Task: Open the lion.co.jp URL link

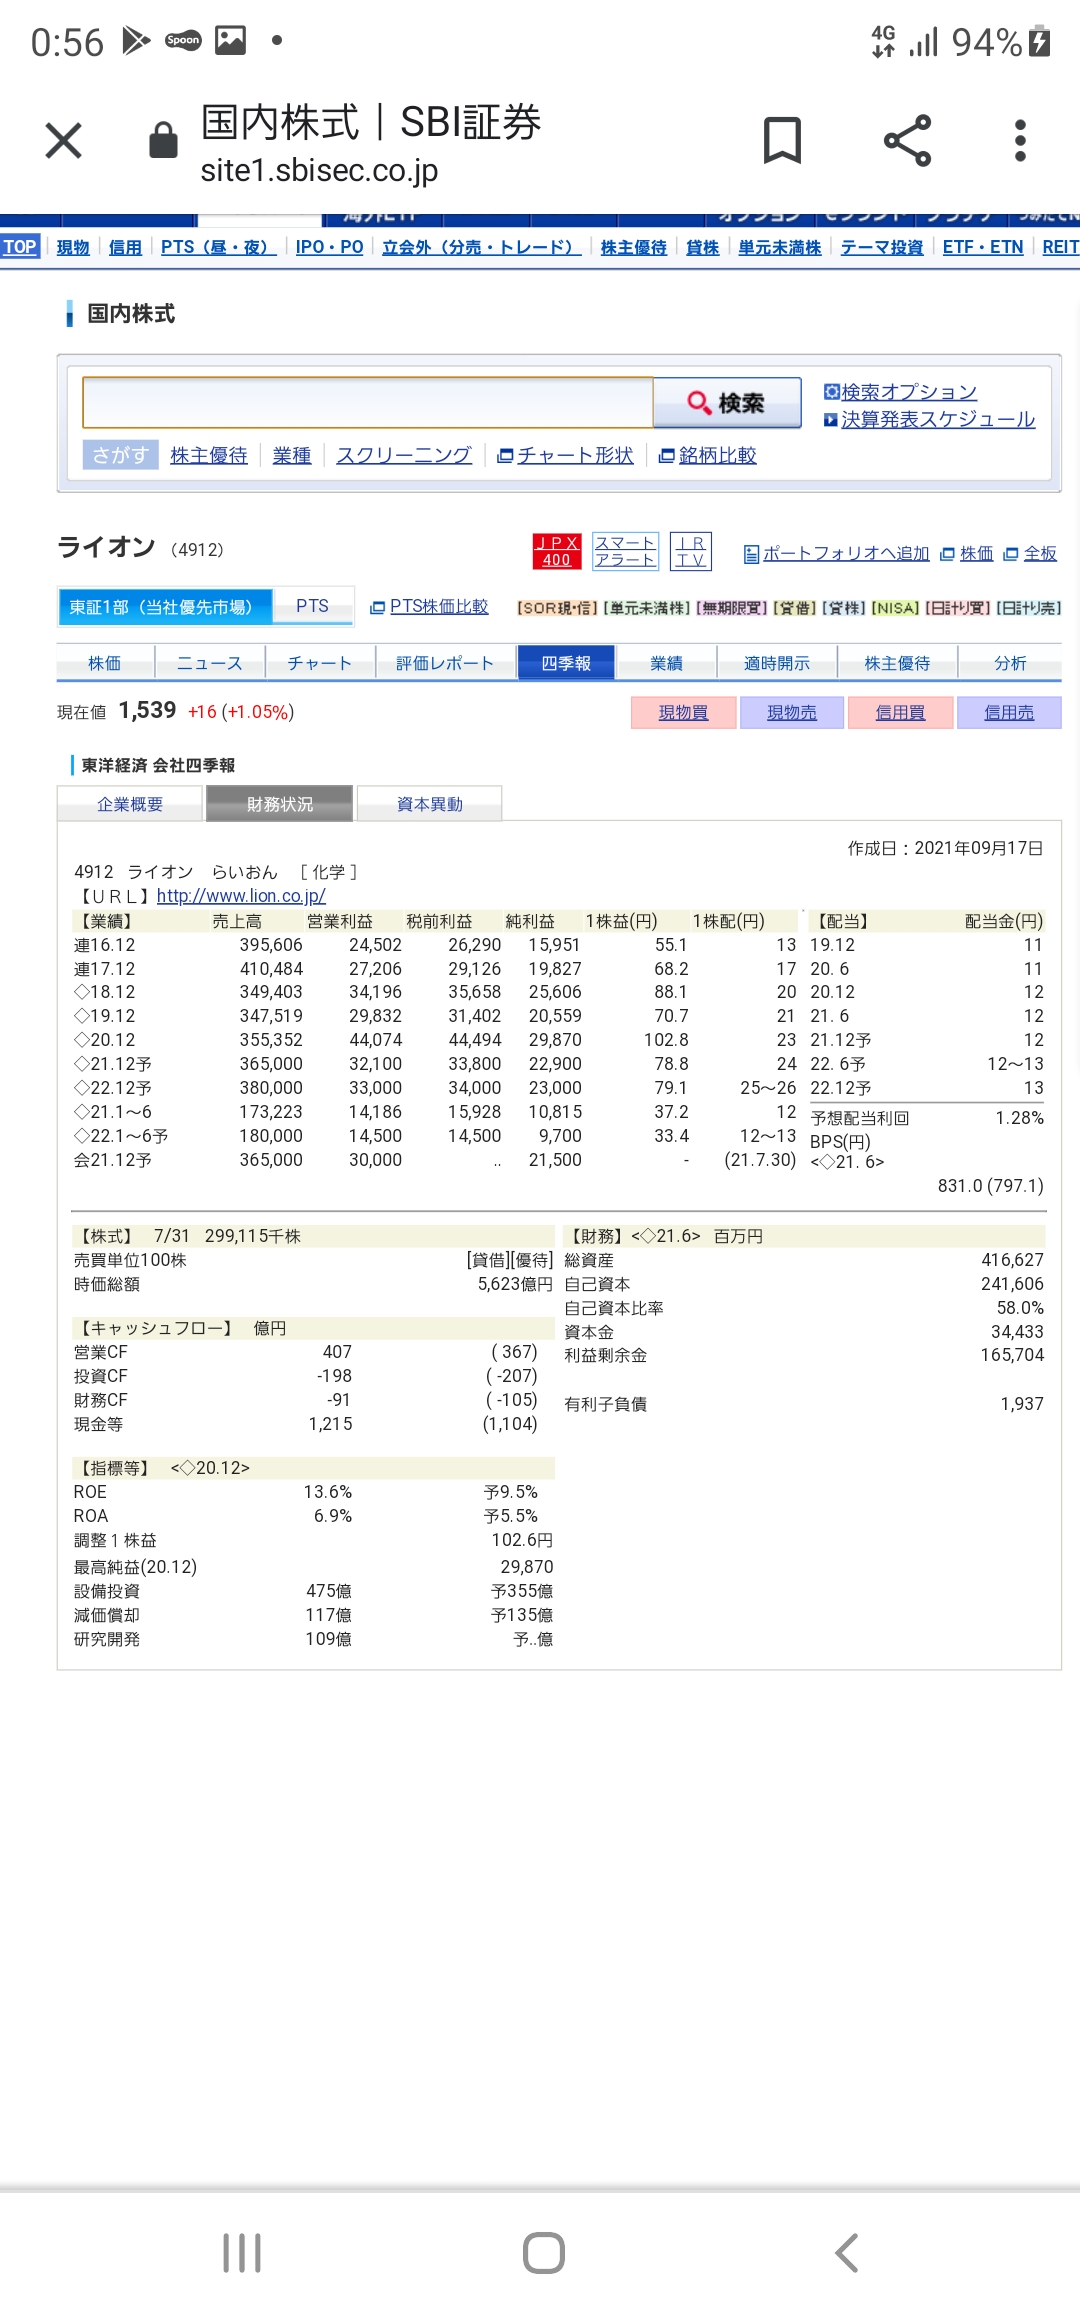Action: pos(241,896)
